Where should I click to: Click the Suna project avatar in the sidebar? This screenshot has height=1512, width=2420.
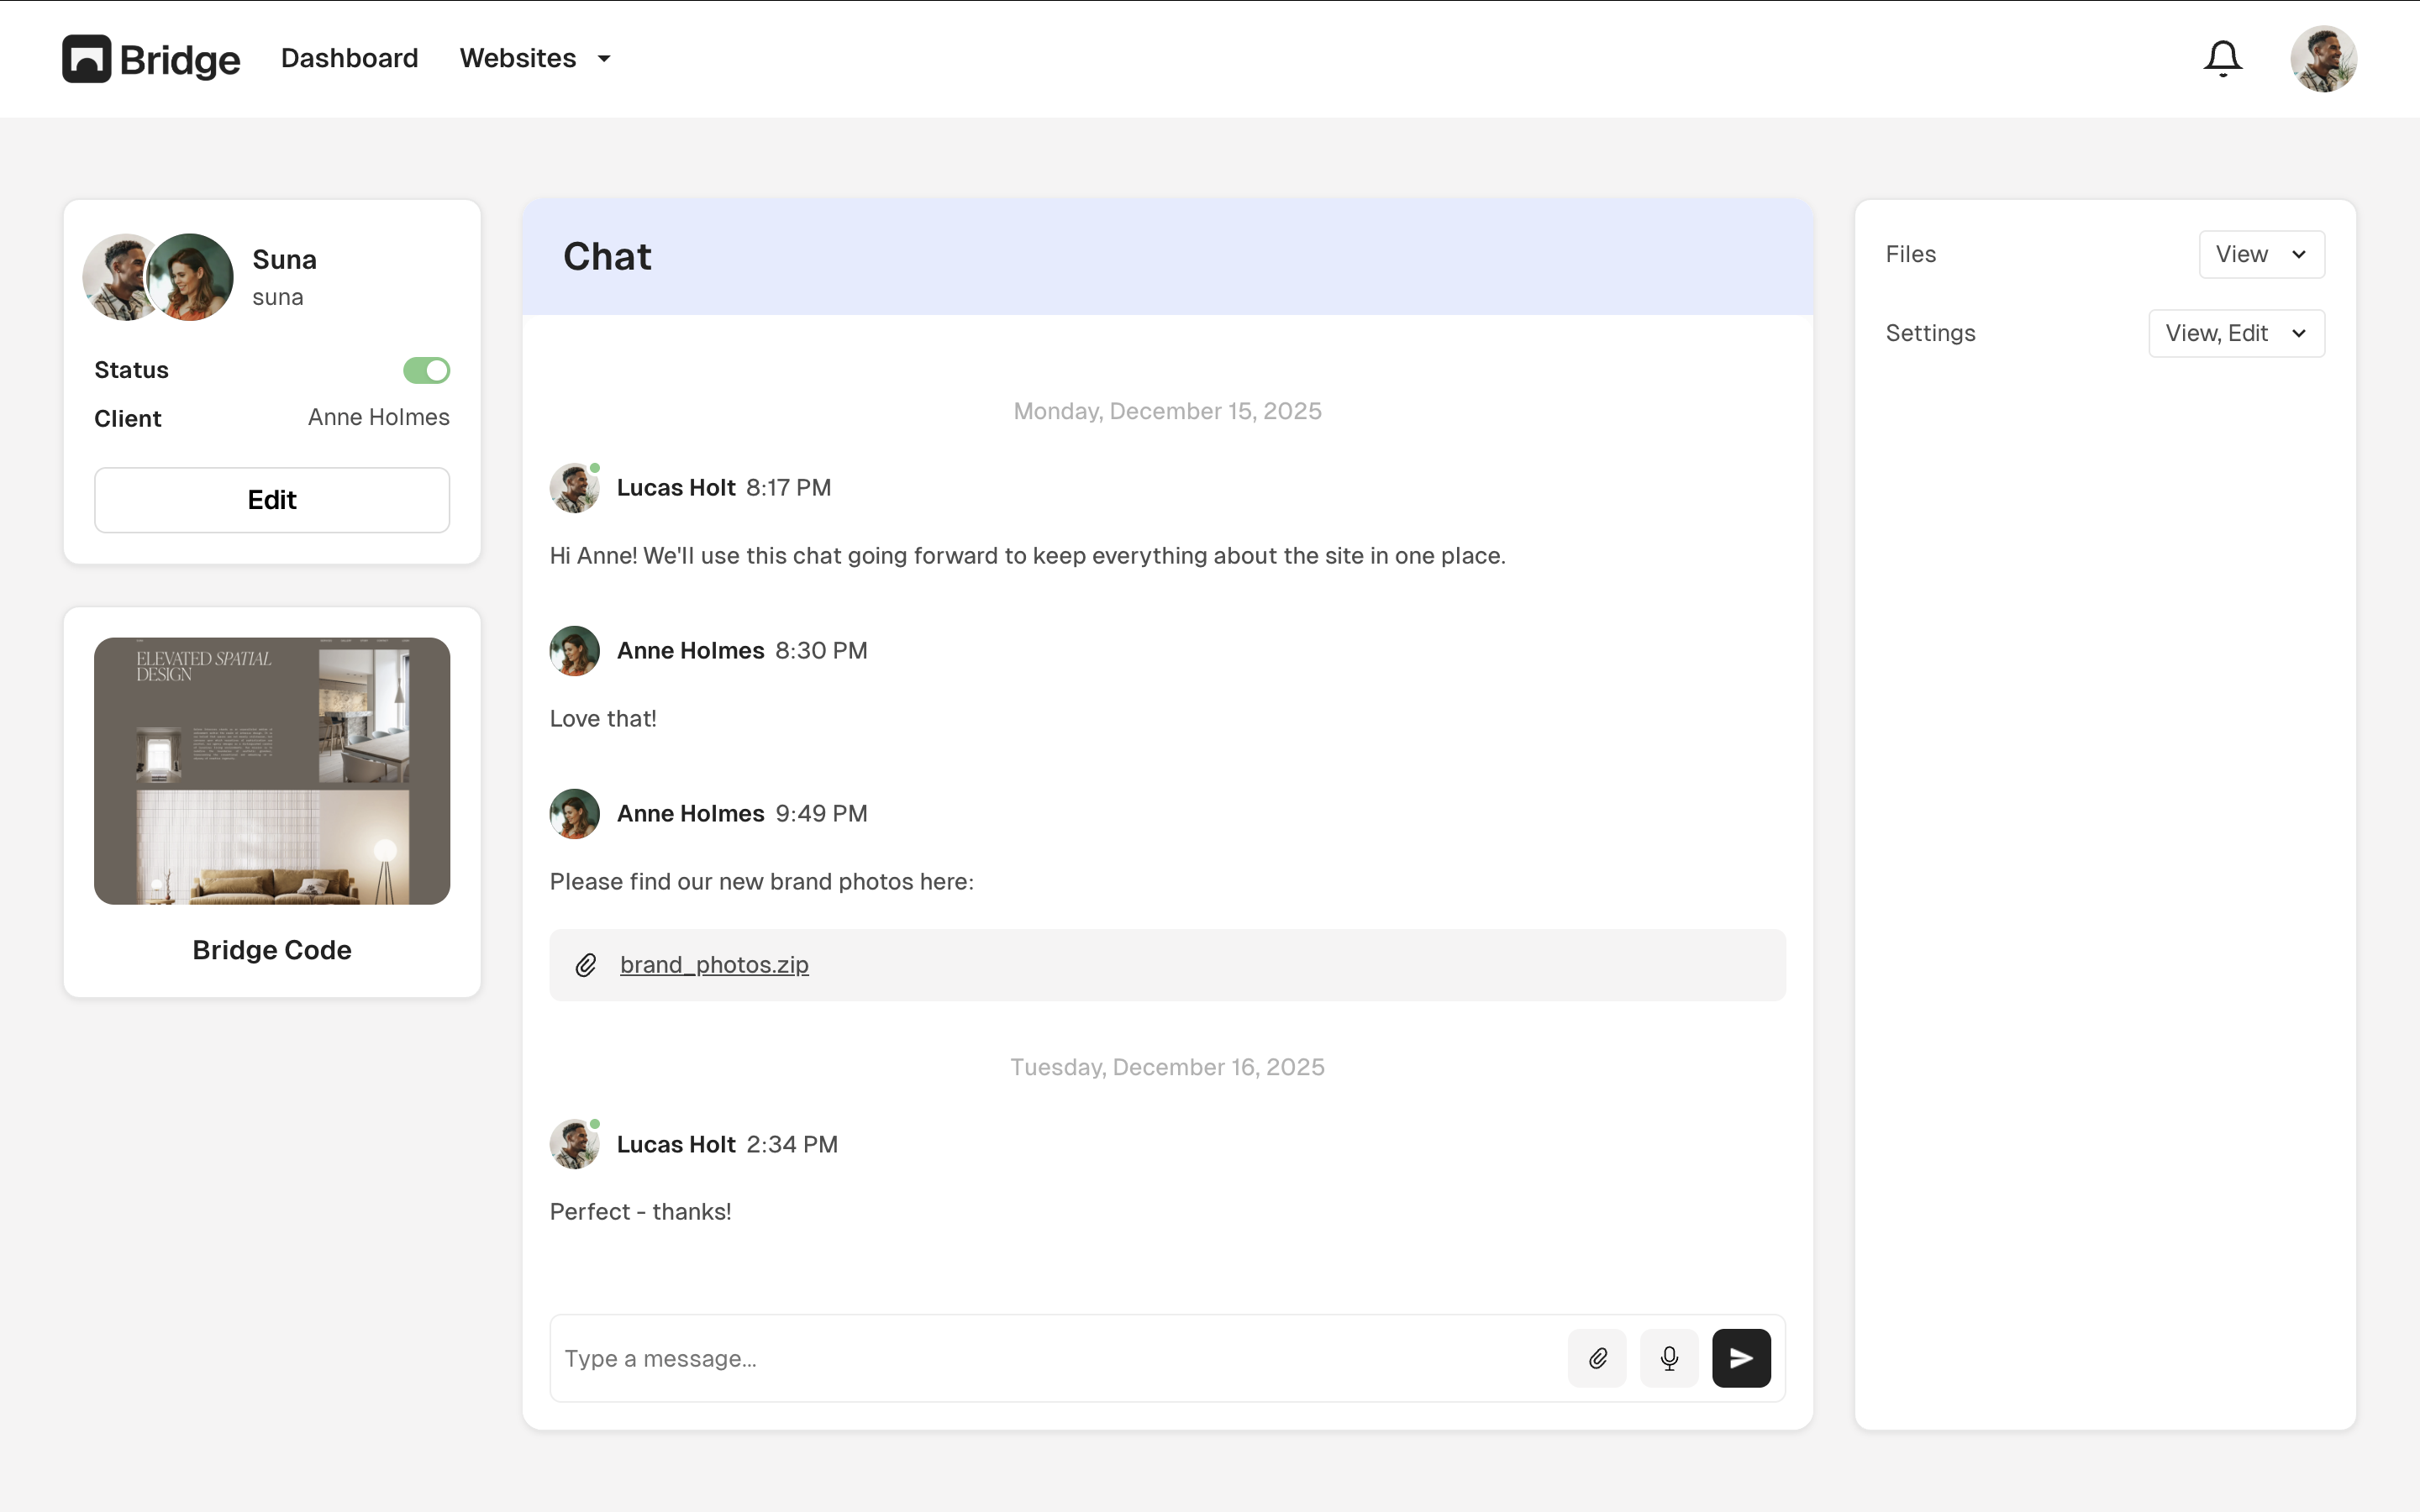(157, 277)
